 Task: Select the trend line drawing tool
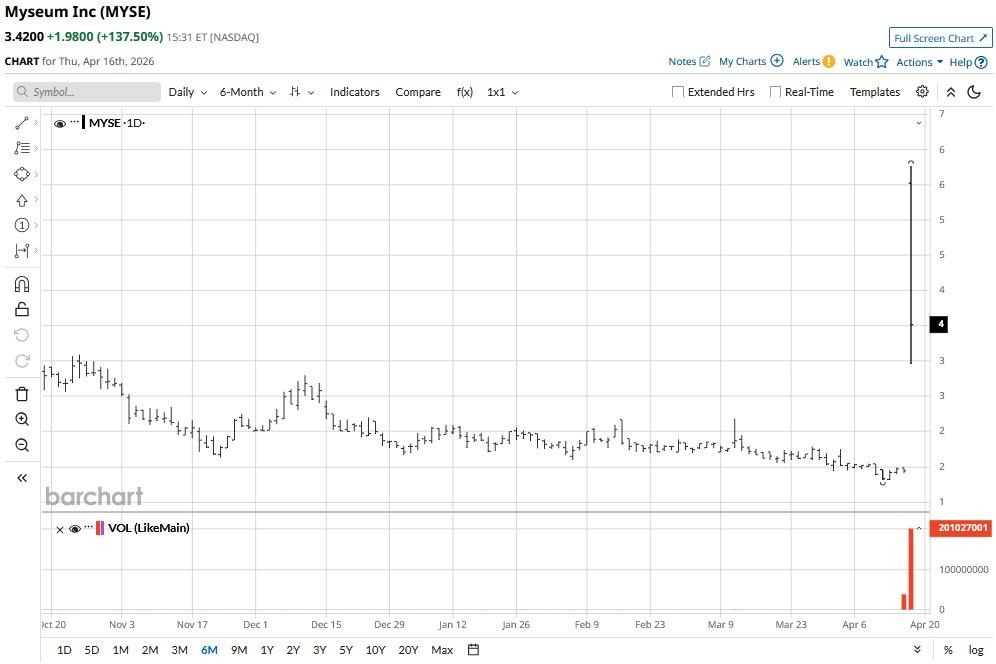coord(22,123)
